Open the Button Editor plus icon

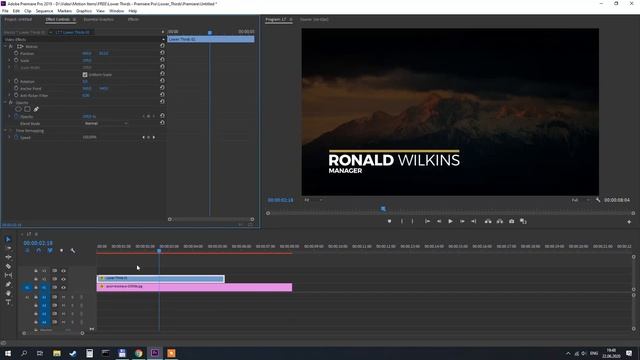tap(629, 222)
